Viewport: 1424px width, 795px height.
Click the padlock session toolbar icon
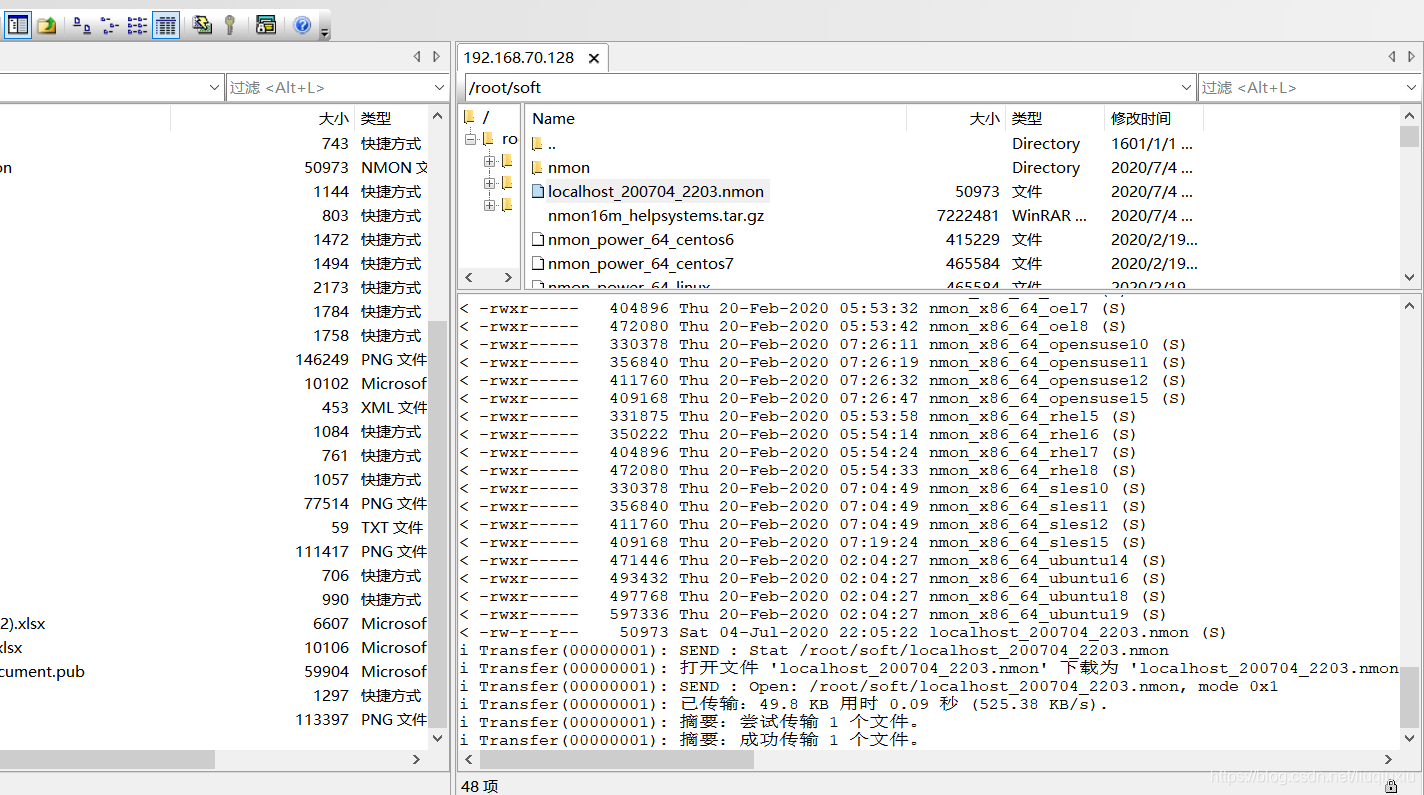point(266,25)
